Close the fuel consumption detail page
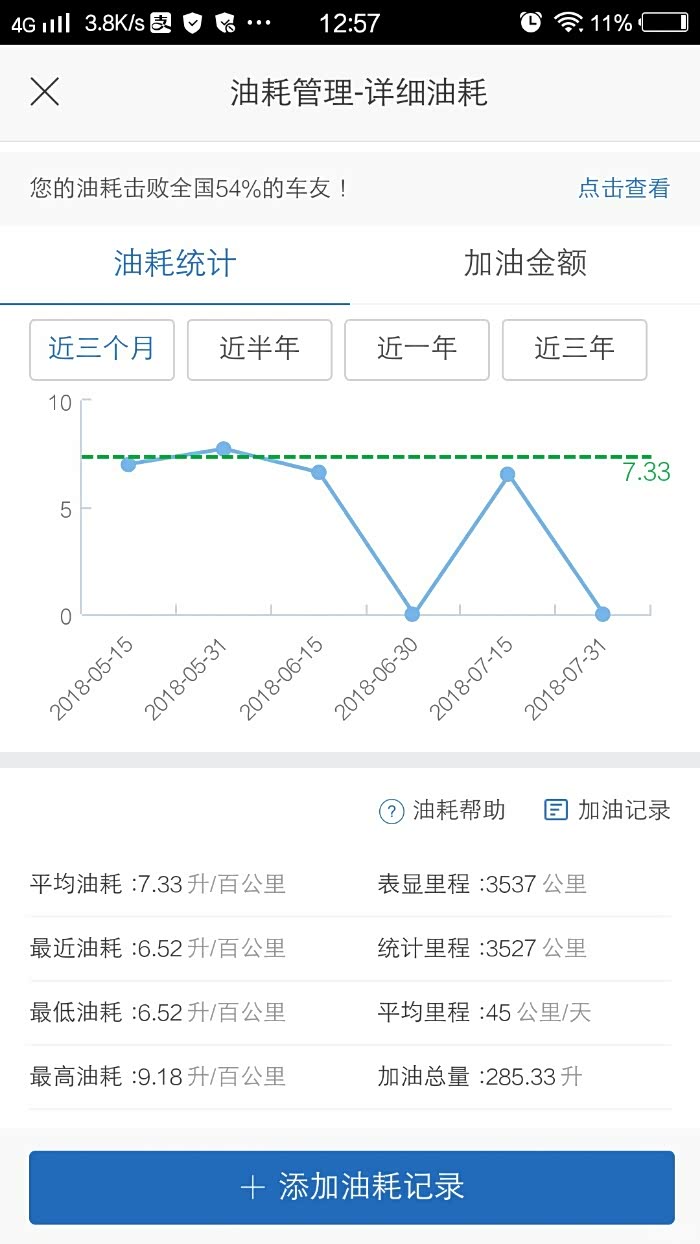Image resolution: width=700 pixels, height=1244 pixels. pos(45,93)
